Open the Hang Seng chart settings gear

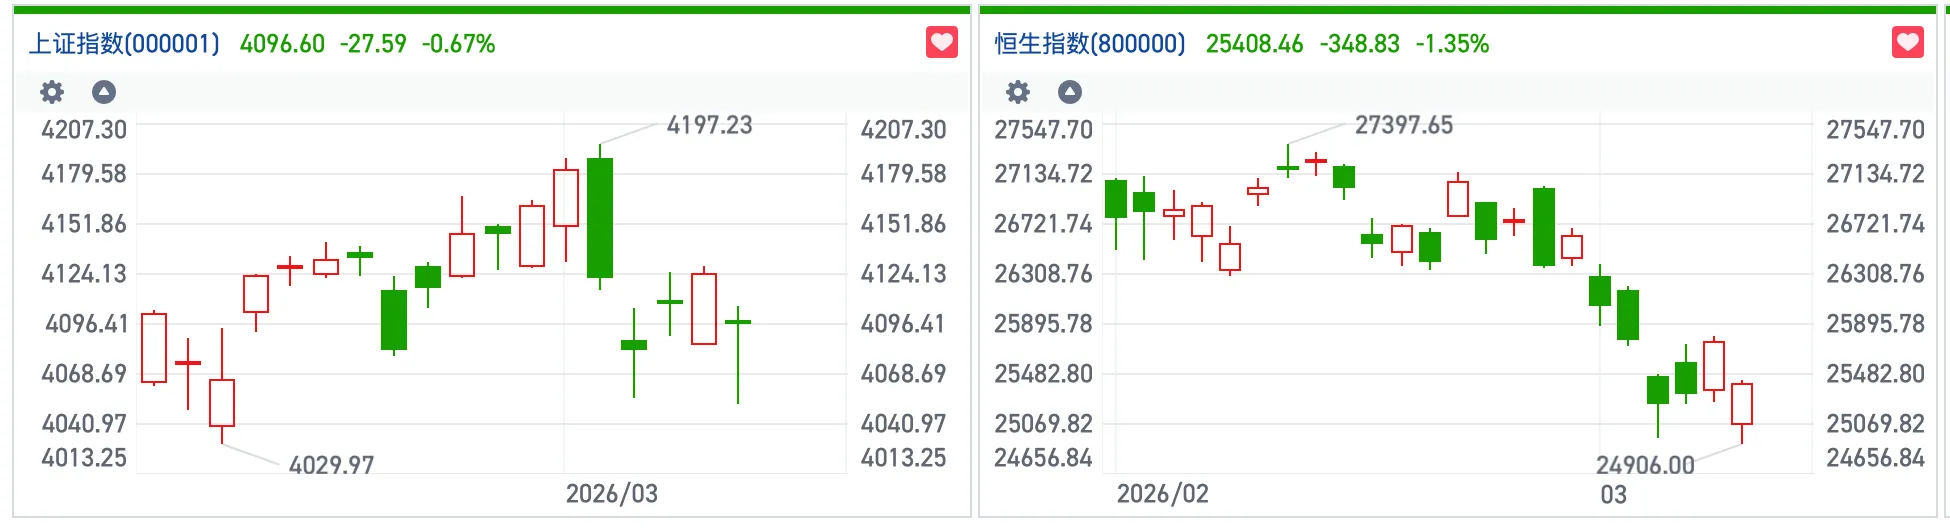[1018, 93]
